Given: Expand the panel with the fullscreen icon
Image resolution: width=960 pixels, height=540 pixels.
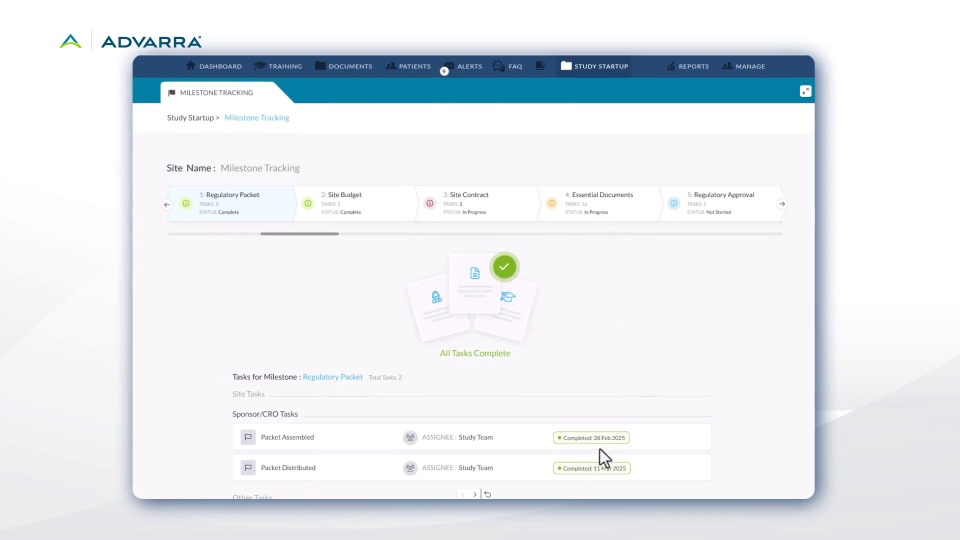Looking at the screenshot, I should tap(805, 91).
